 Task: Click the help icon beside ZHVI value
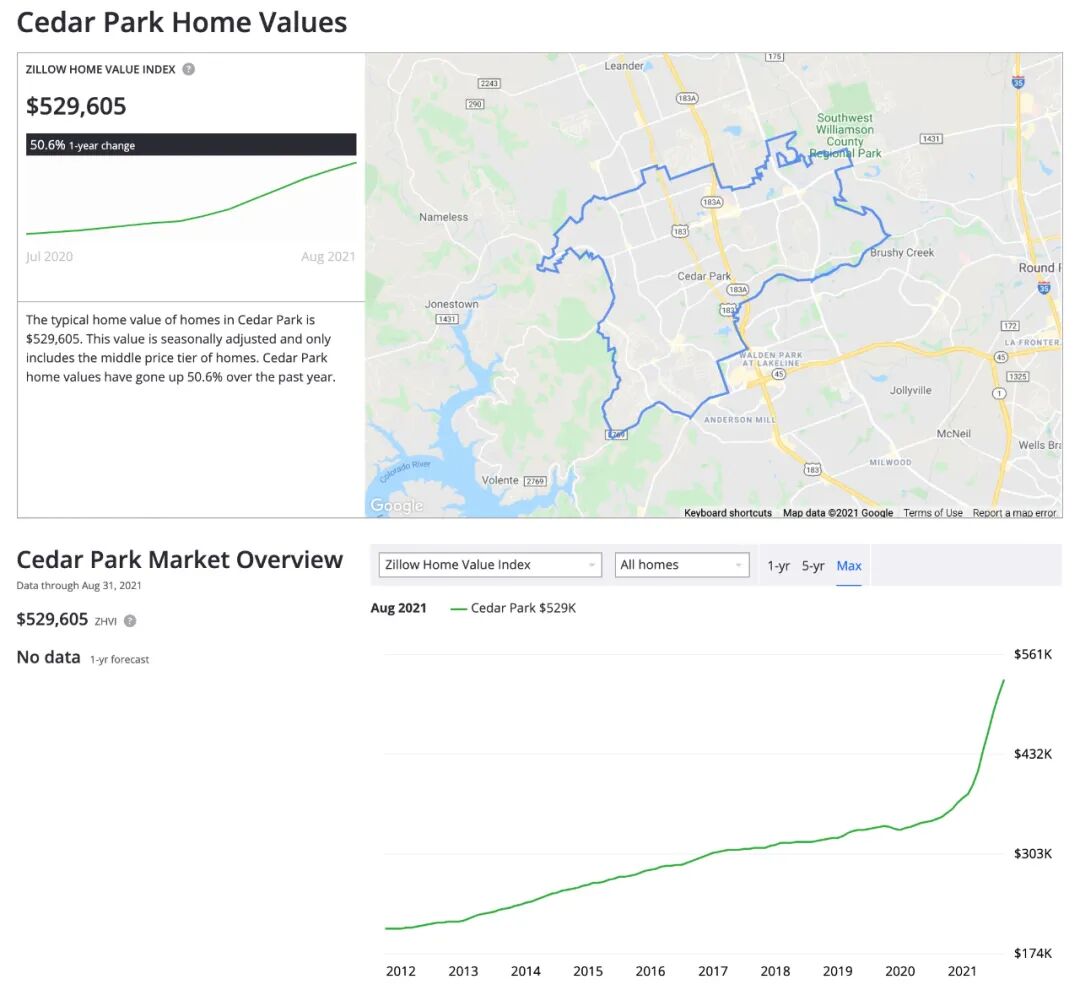[129, 621]
